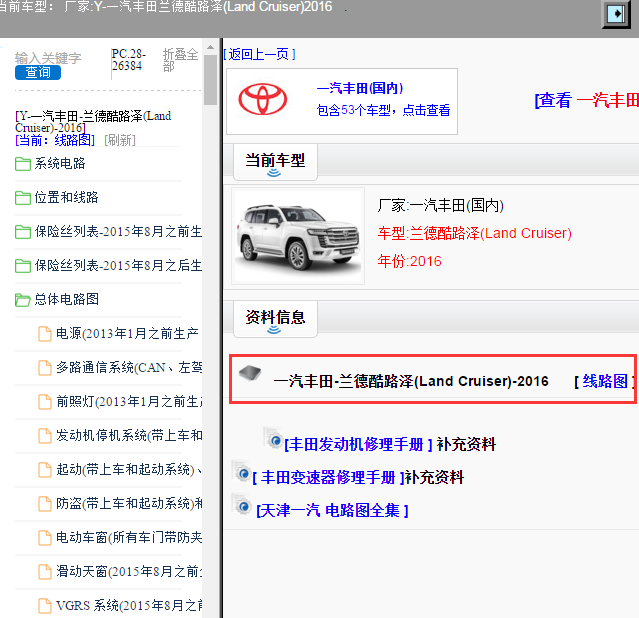This screenshot has width=639, height=618.
Task: Open 电动车窗(所有车门带防夹 entry
Action: tap(129, 538)
